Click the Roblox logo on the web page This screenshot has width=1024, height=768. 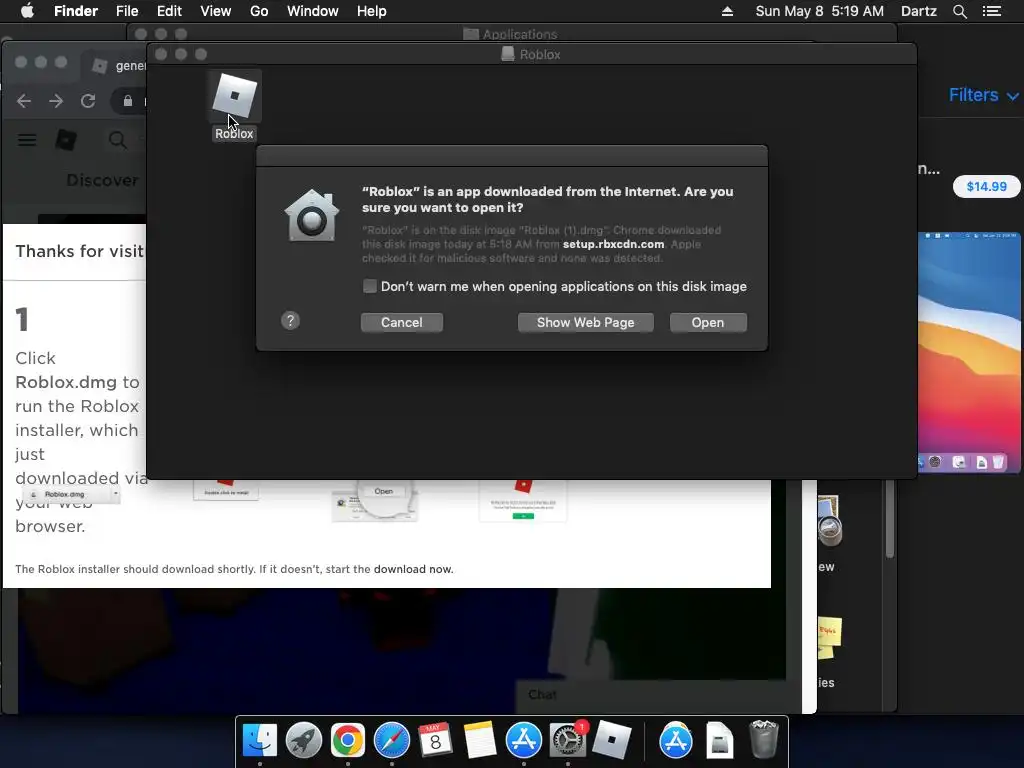pyautogui.click(x=66, y=140)
